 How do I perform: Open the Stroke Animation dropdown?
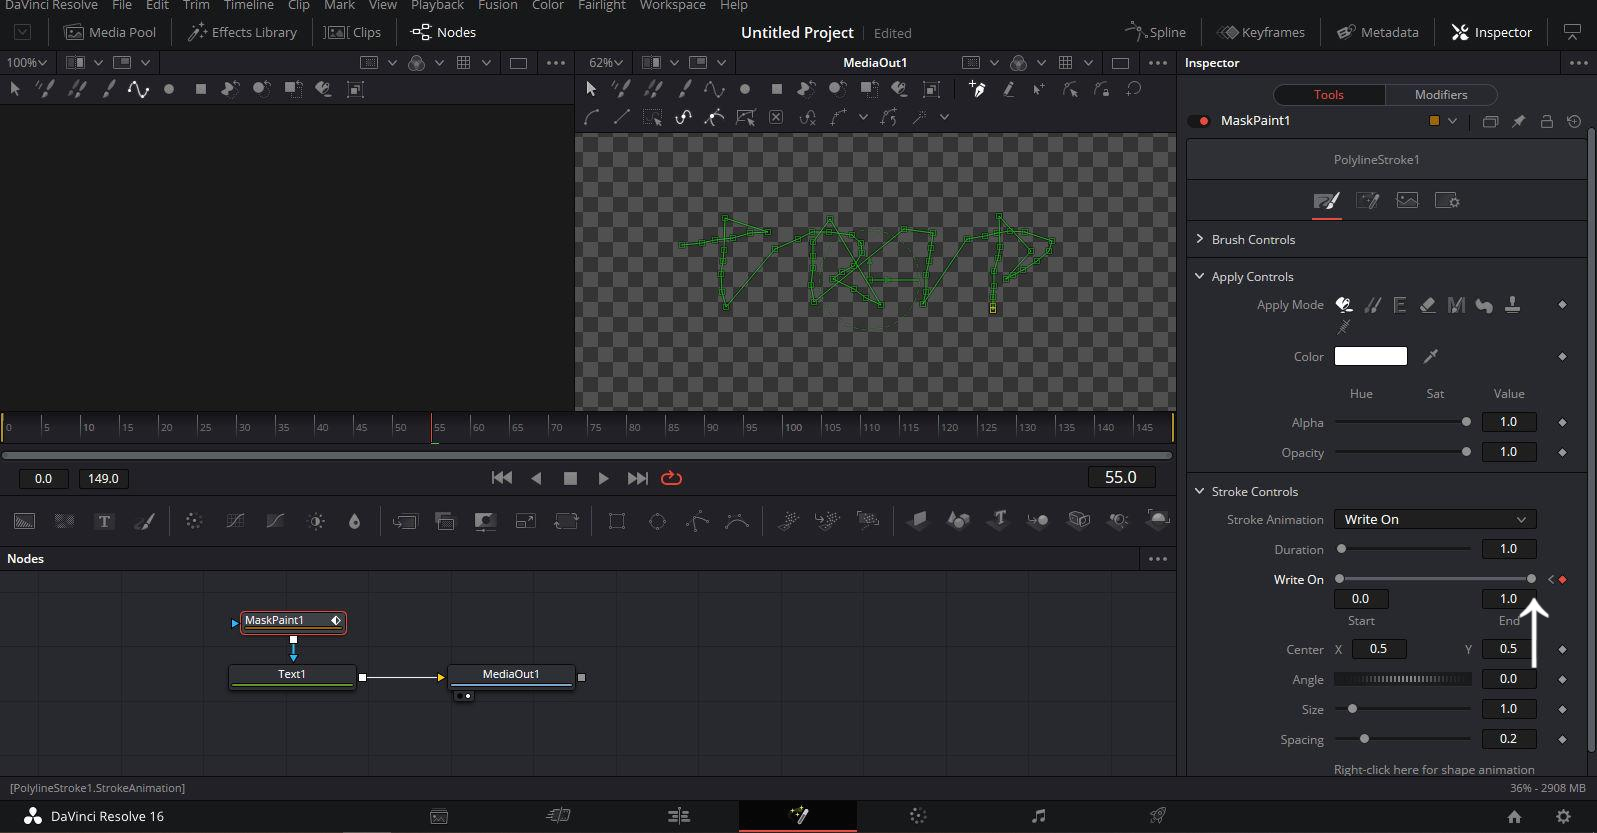[1434, 519]
